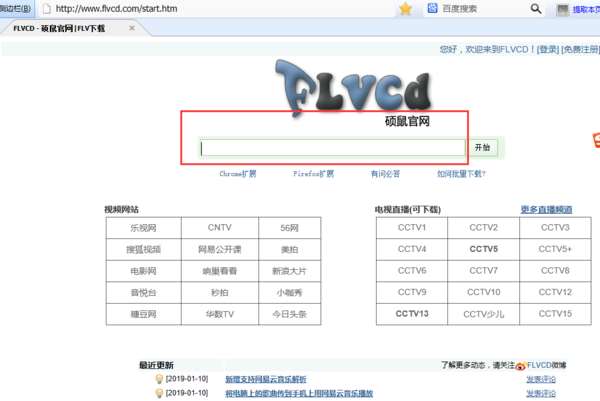Open the CCTV15 live channel
600x401 pixels.
pos(555,314)
